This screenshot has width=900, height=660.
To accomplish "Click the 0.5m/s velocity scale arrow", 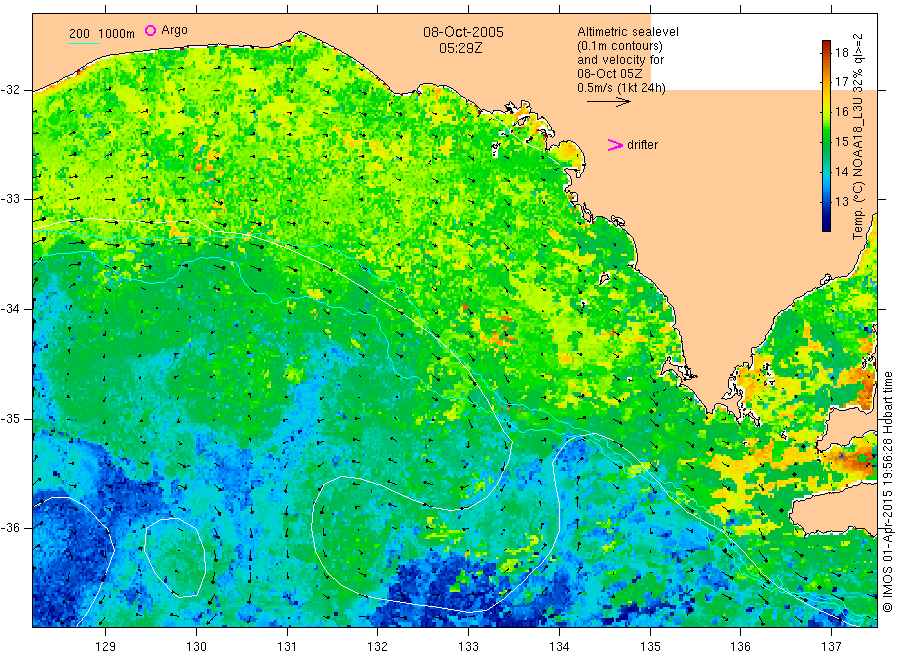I will pyautogui.click(x=608, y=102).
